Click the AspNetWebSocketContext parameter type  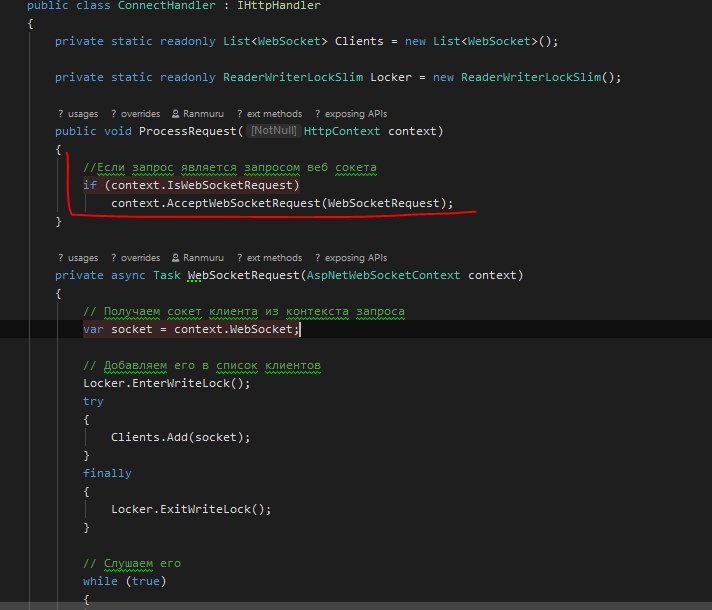tap(383, 275)
